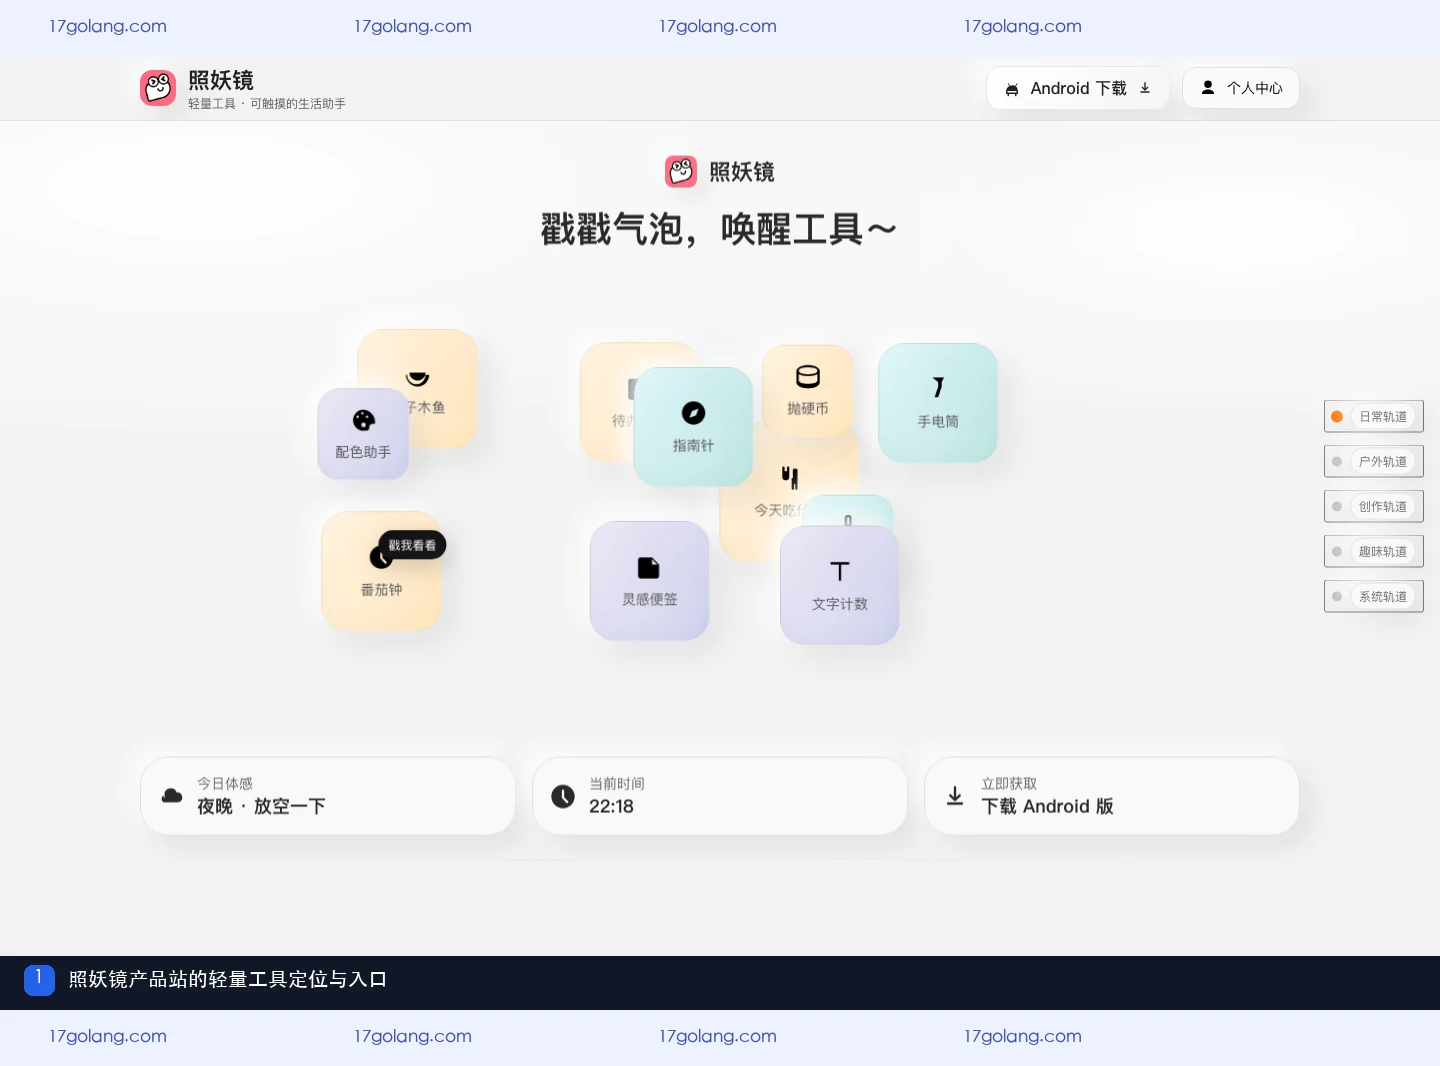
Task: Open the 番茄钟 timer bubble
Action: tap(381, 571)
